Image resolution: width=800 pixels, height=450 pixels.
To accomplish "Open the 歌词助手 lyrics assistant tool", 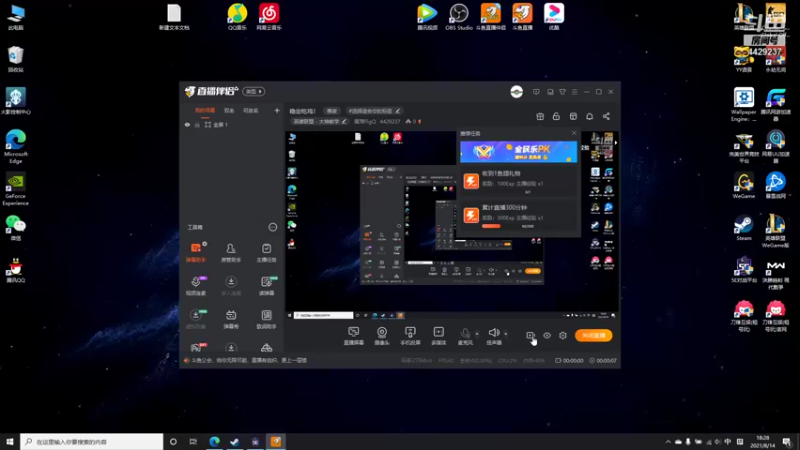I will (266, 319).
